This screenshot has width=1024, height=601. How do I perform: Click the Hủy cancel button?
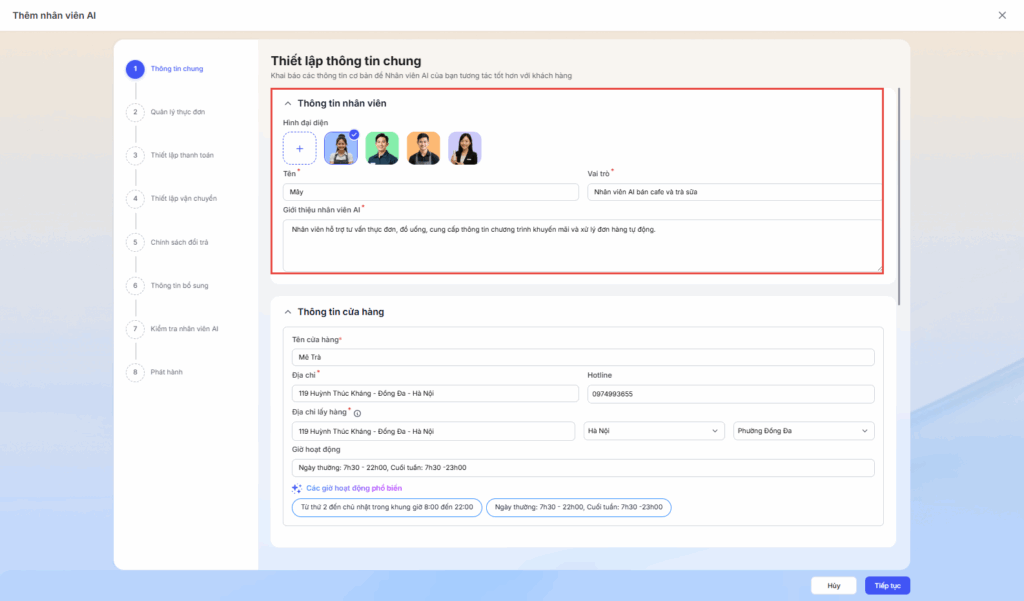pos(833,586)
